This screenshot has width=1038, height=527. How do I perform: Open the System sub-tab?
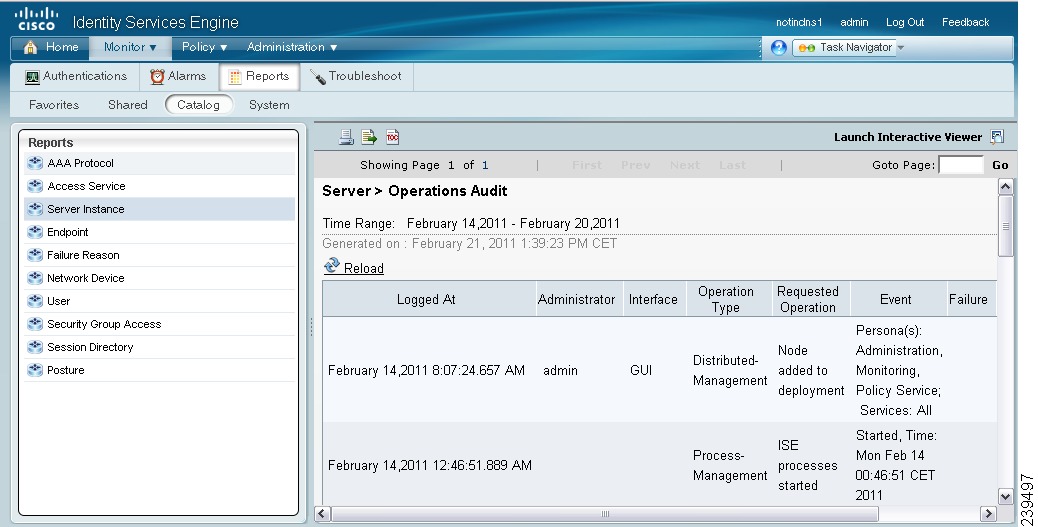[269, 105]
